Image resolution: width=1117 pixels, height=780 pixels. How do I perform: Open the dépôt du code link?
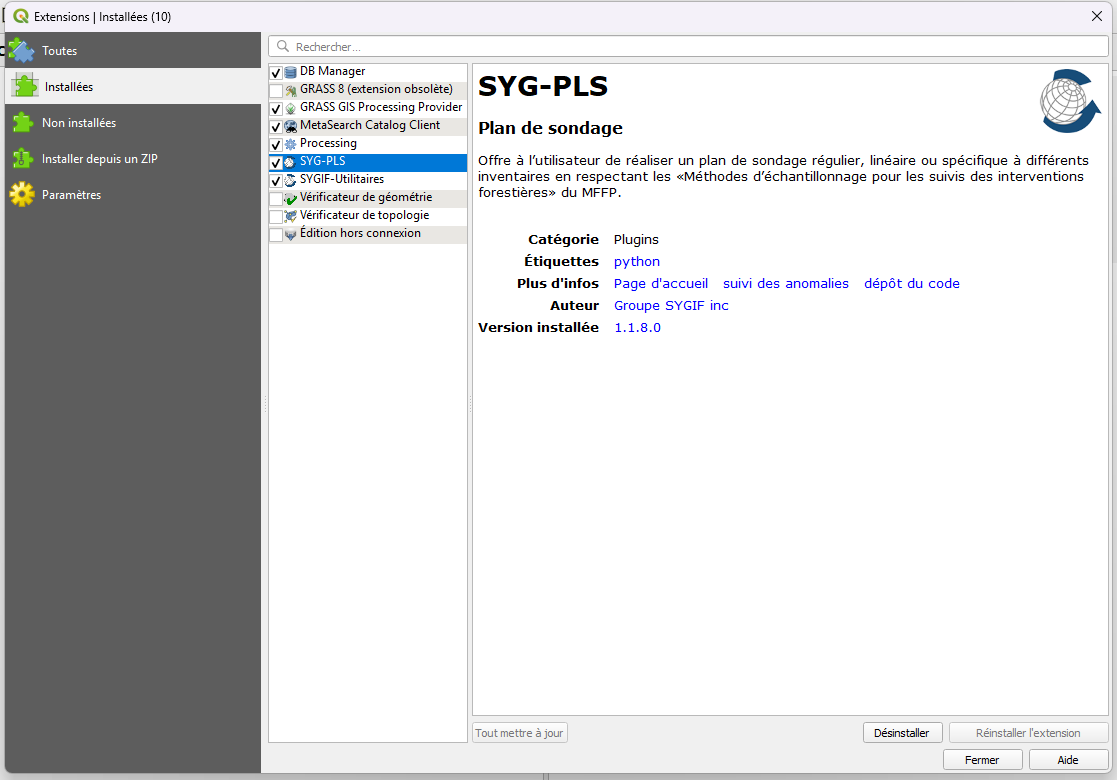911,284
